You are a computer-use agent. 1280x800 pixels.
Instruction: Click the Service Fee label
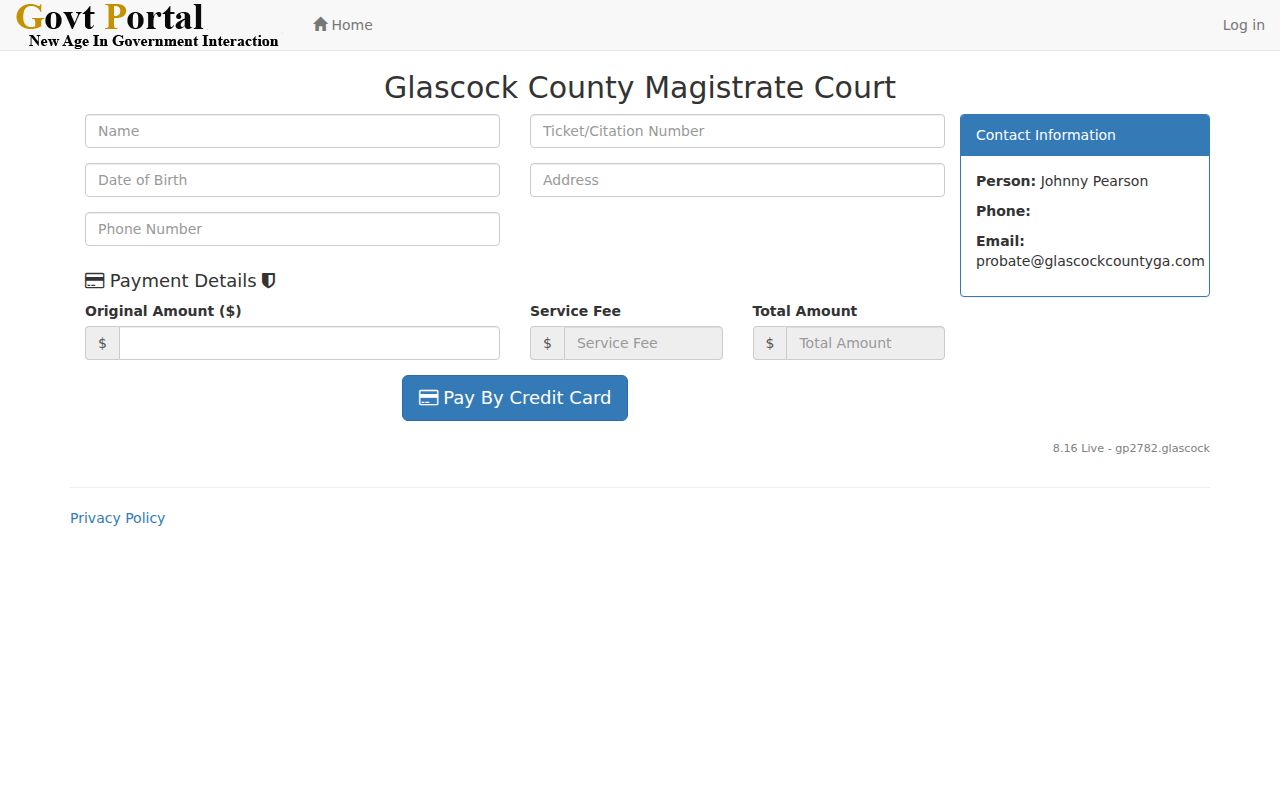pyautogui.click(x=575, y=311)
